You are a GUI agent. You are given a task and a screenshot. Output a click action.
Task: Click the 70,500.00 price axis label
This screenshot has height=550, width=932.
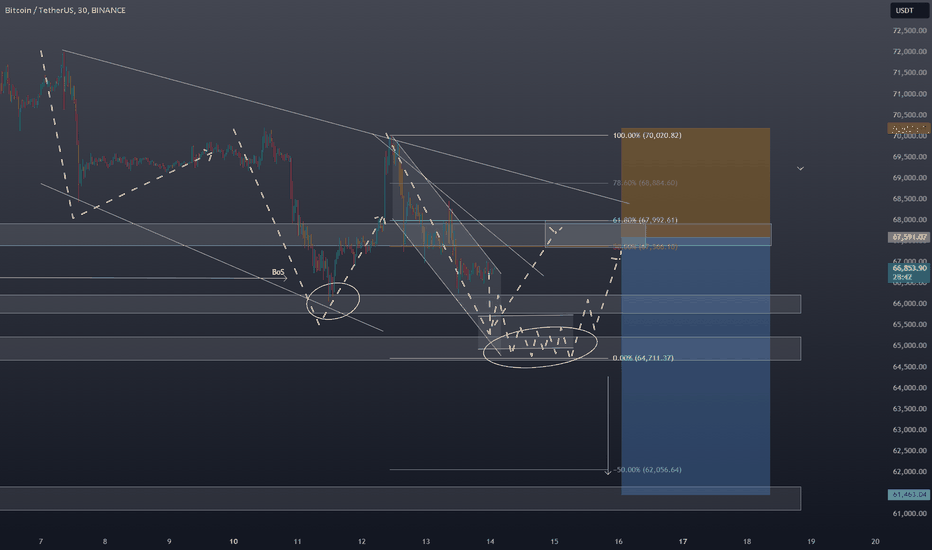tap(909, 115)
